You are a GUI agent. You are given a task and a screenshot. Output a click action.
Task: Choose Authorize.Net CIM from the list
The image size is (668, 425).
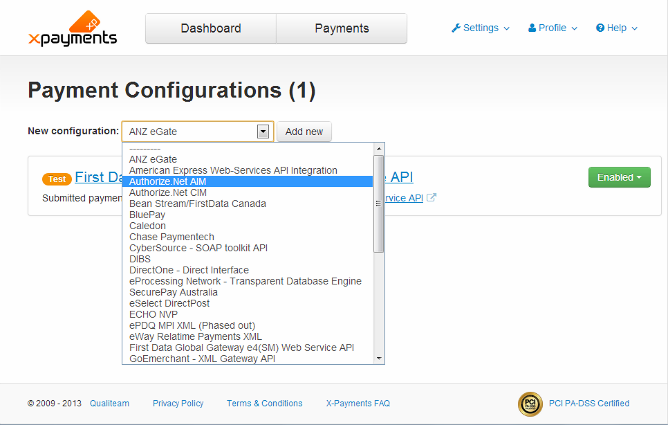(248, 192)
